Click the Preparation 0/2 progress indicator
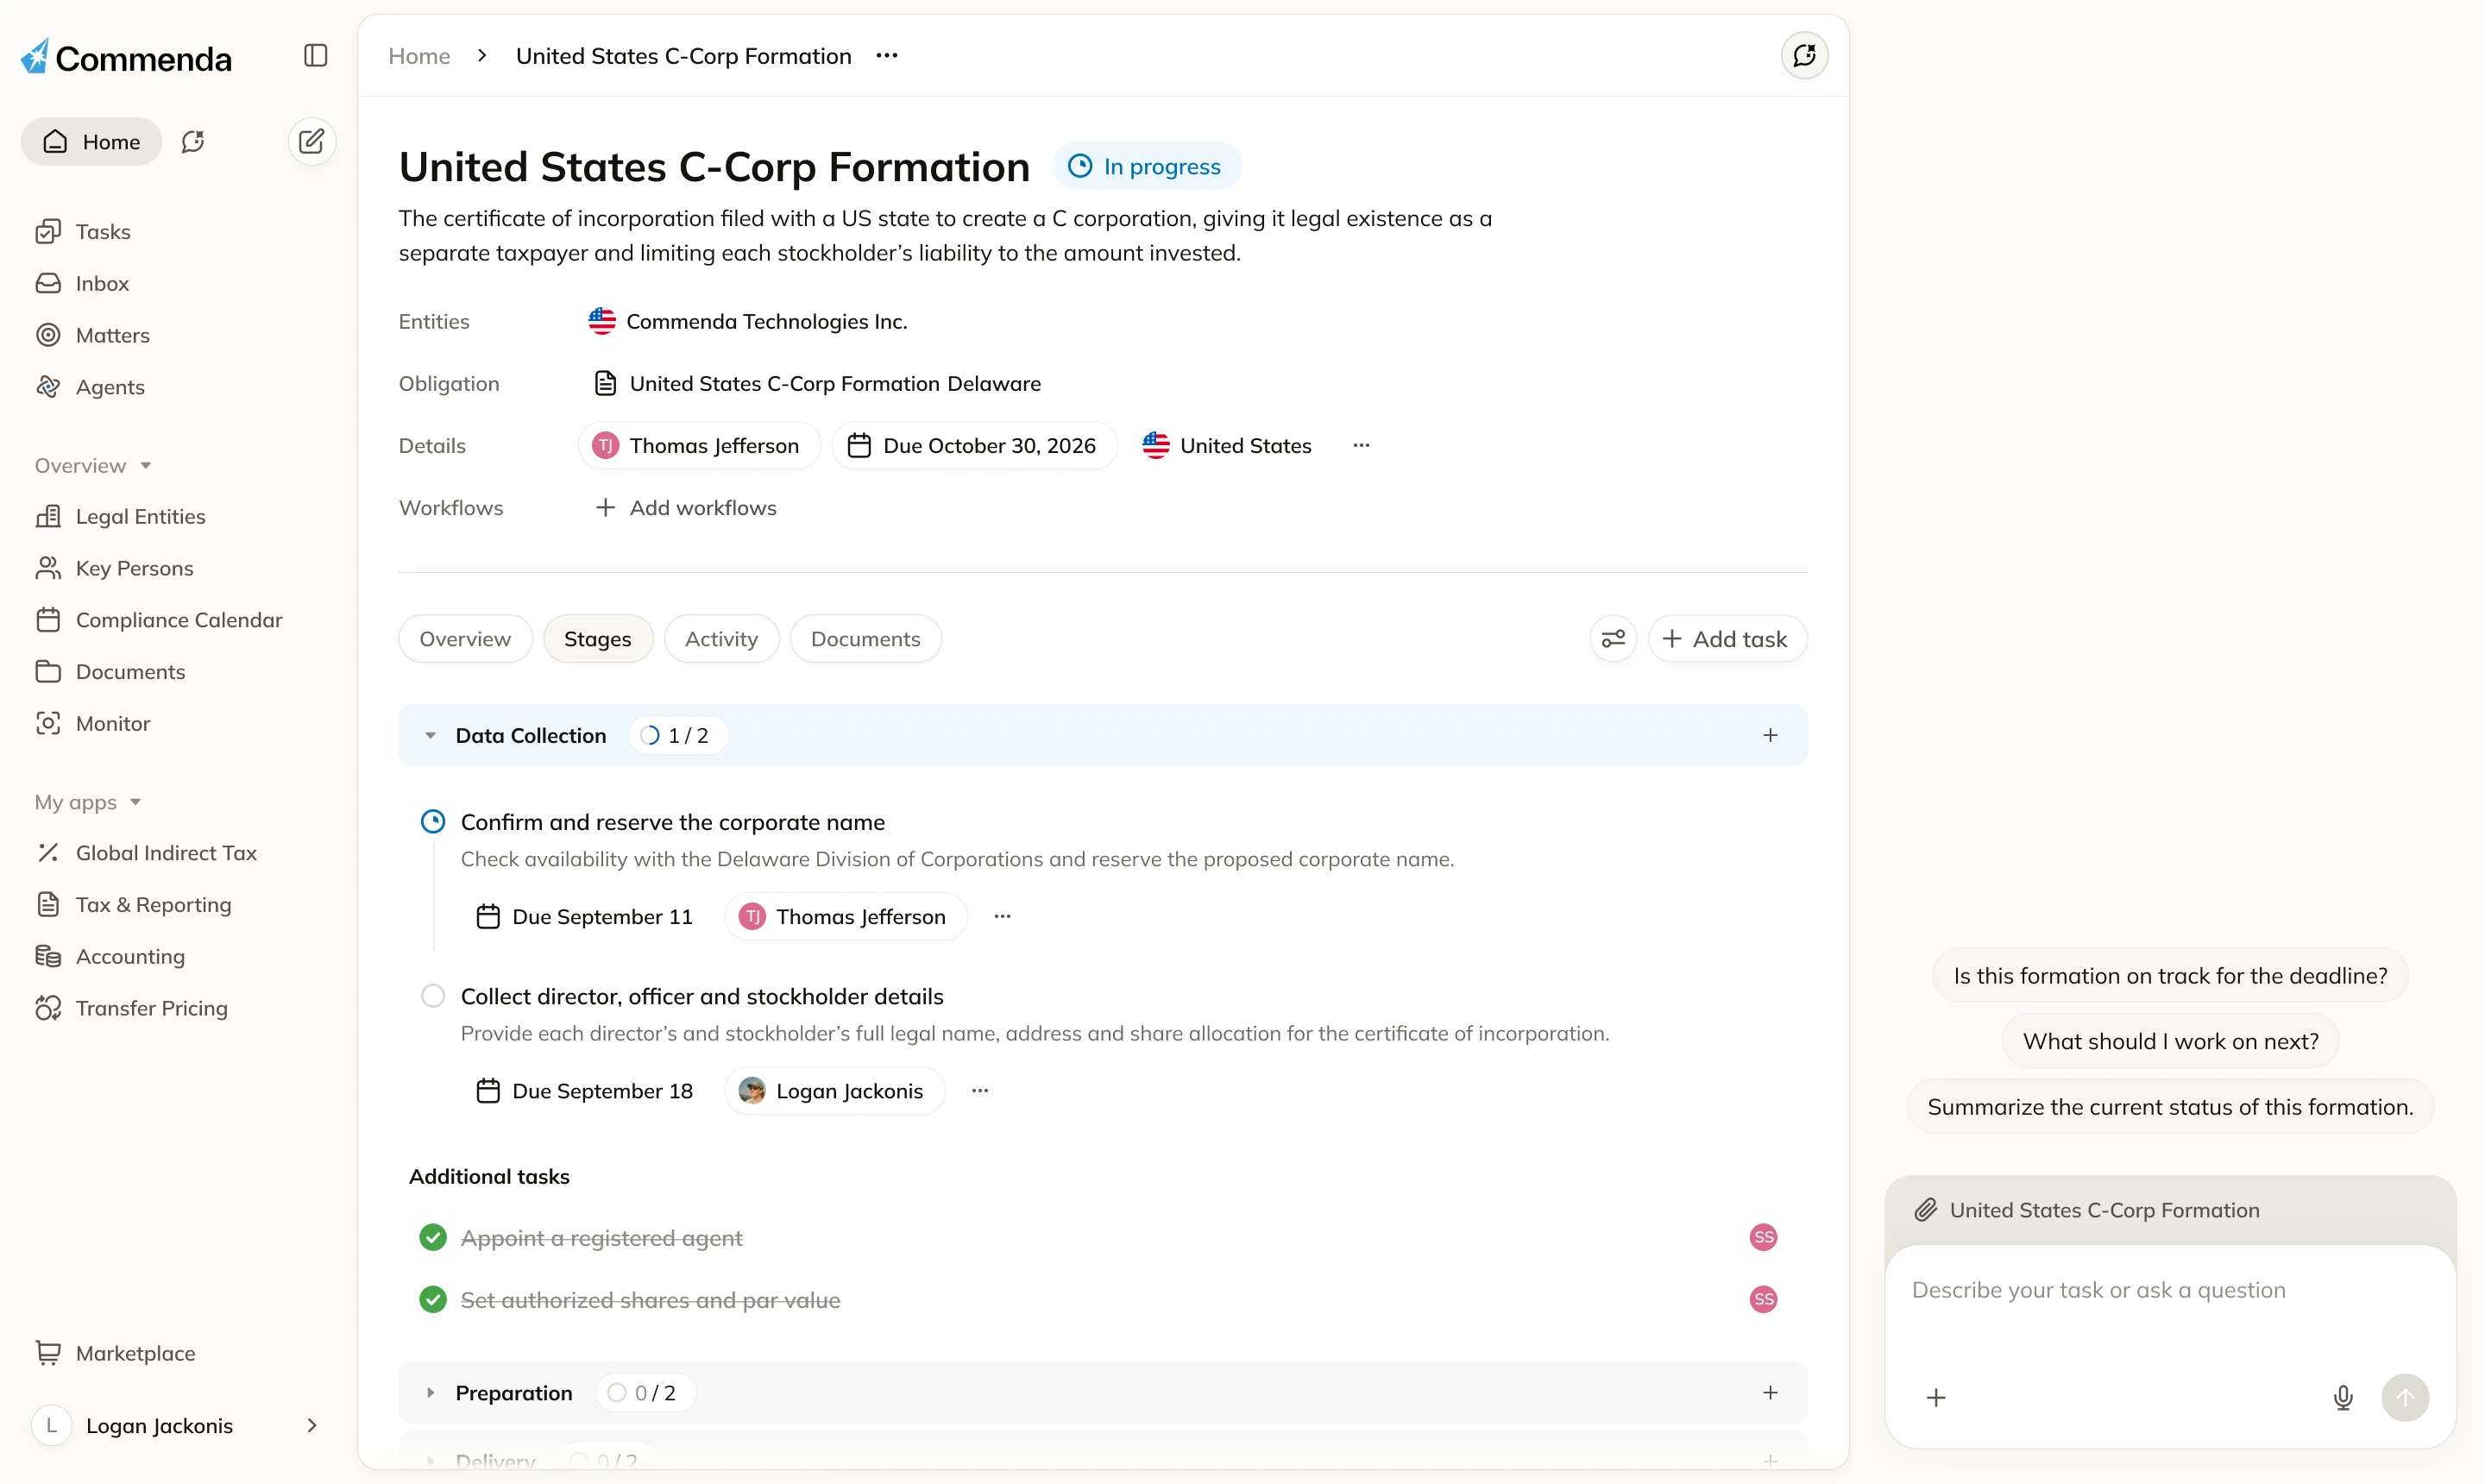Viewport: 2485px width, 1484px height. tap(645, 1393)
